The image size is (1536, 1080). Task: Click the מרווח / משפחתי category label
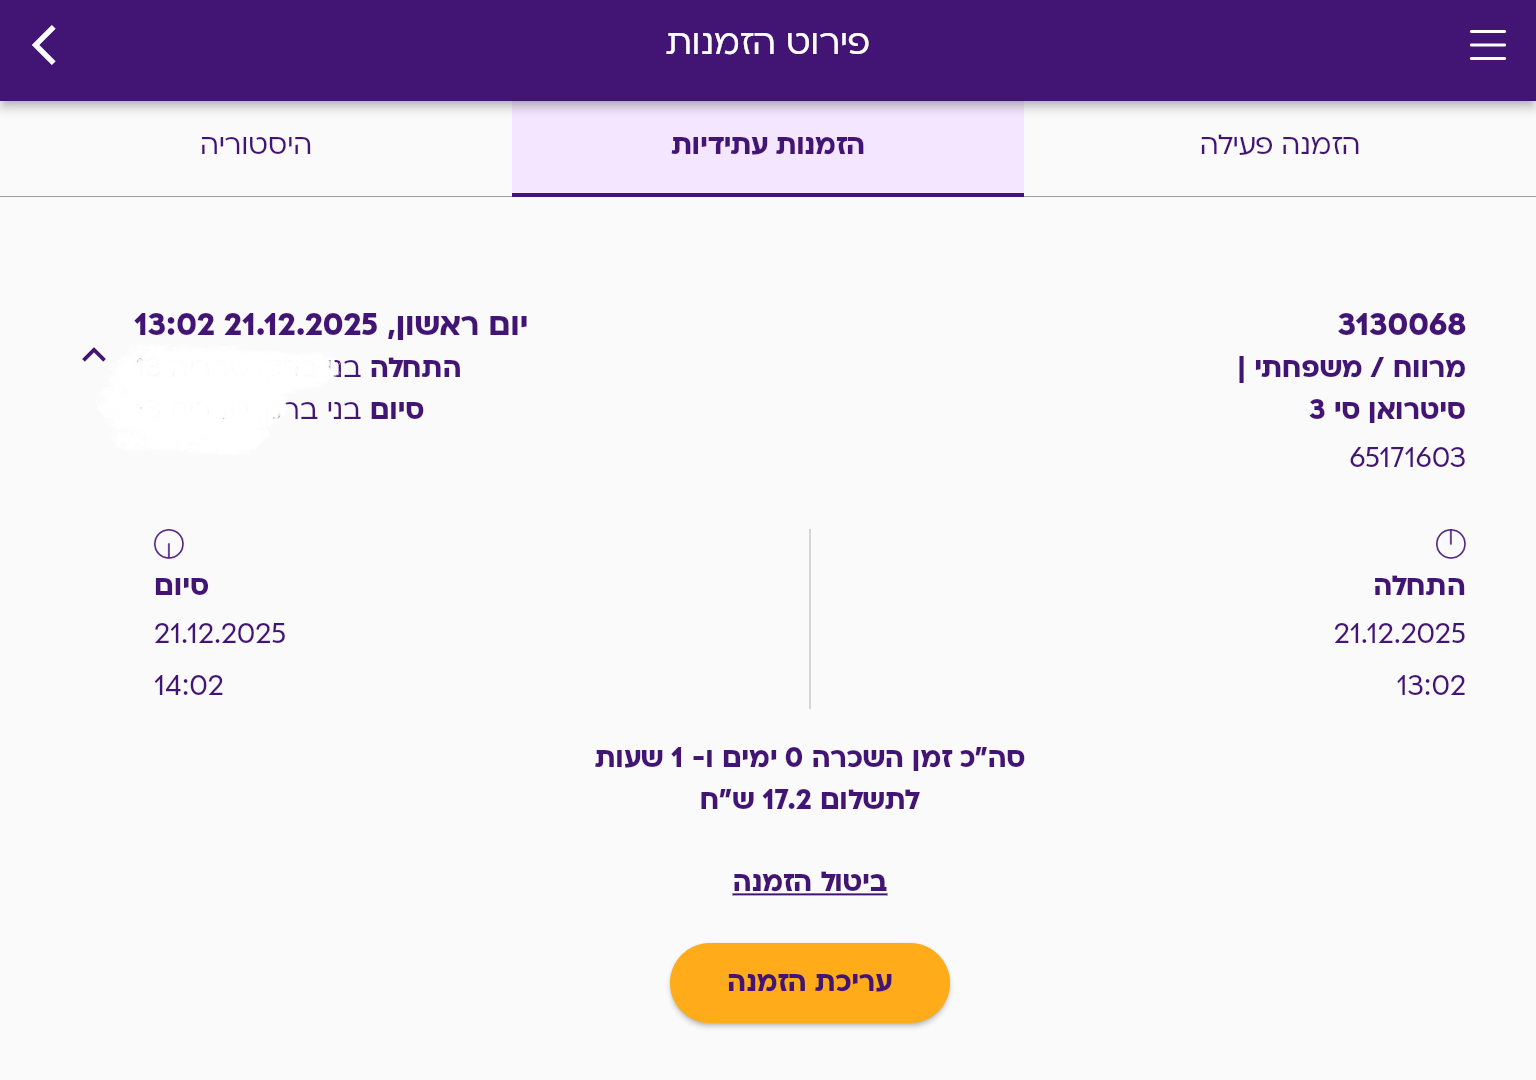1352,368
